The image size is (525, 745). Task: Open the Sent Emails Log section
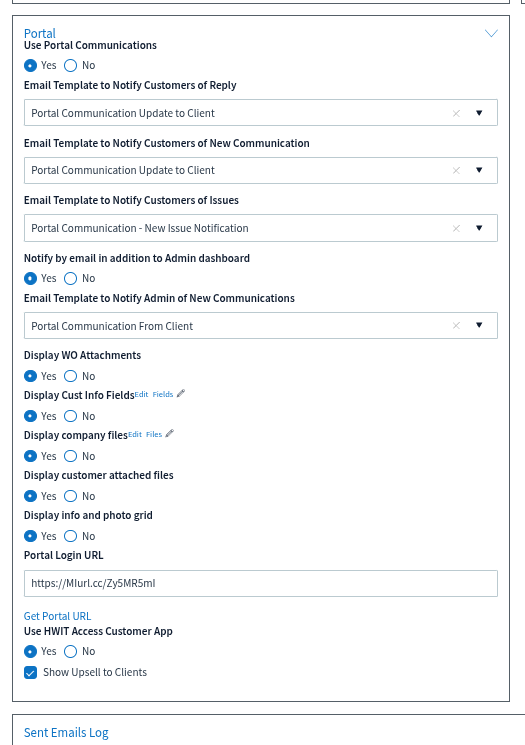[66, 733]
